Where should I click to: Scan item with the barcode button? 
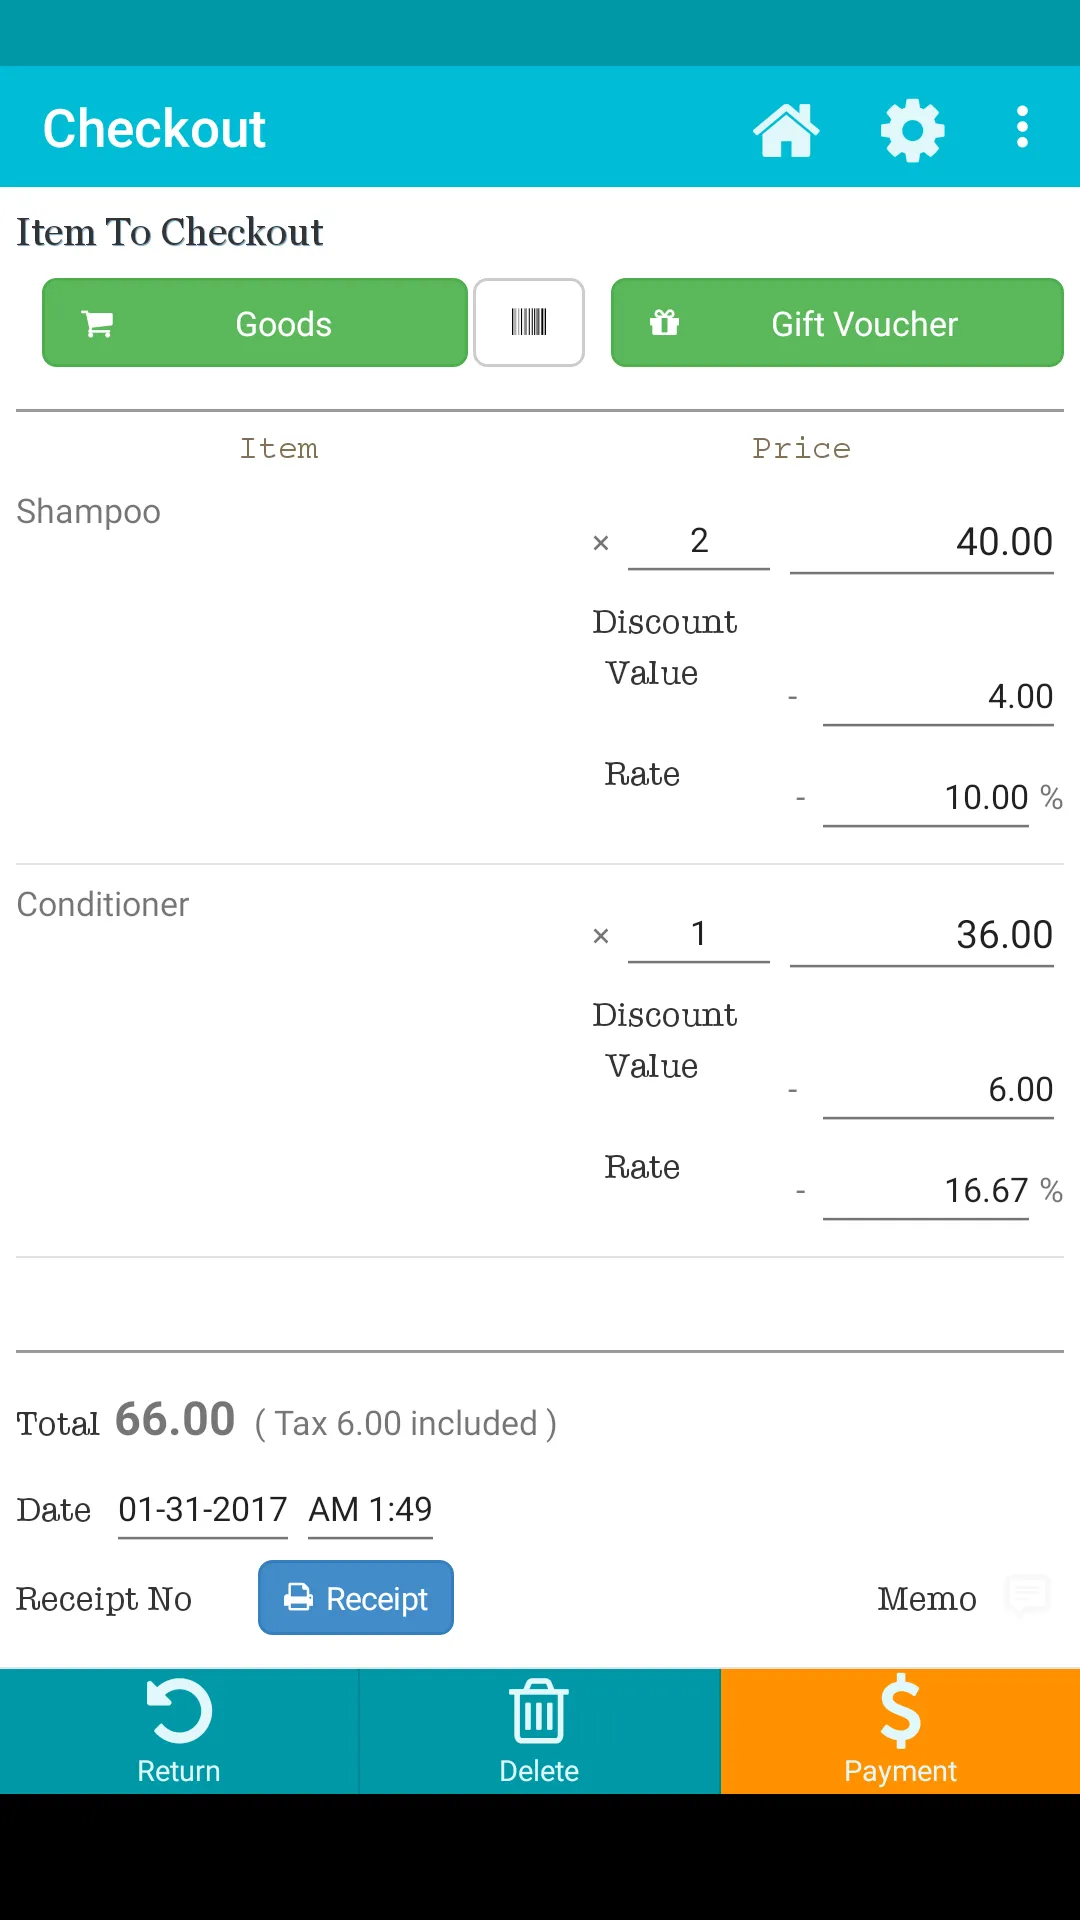(529, 323)
